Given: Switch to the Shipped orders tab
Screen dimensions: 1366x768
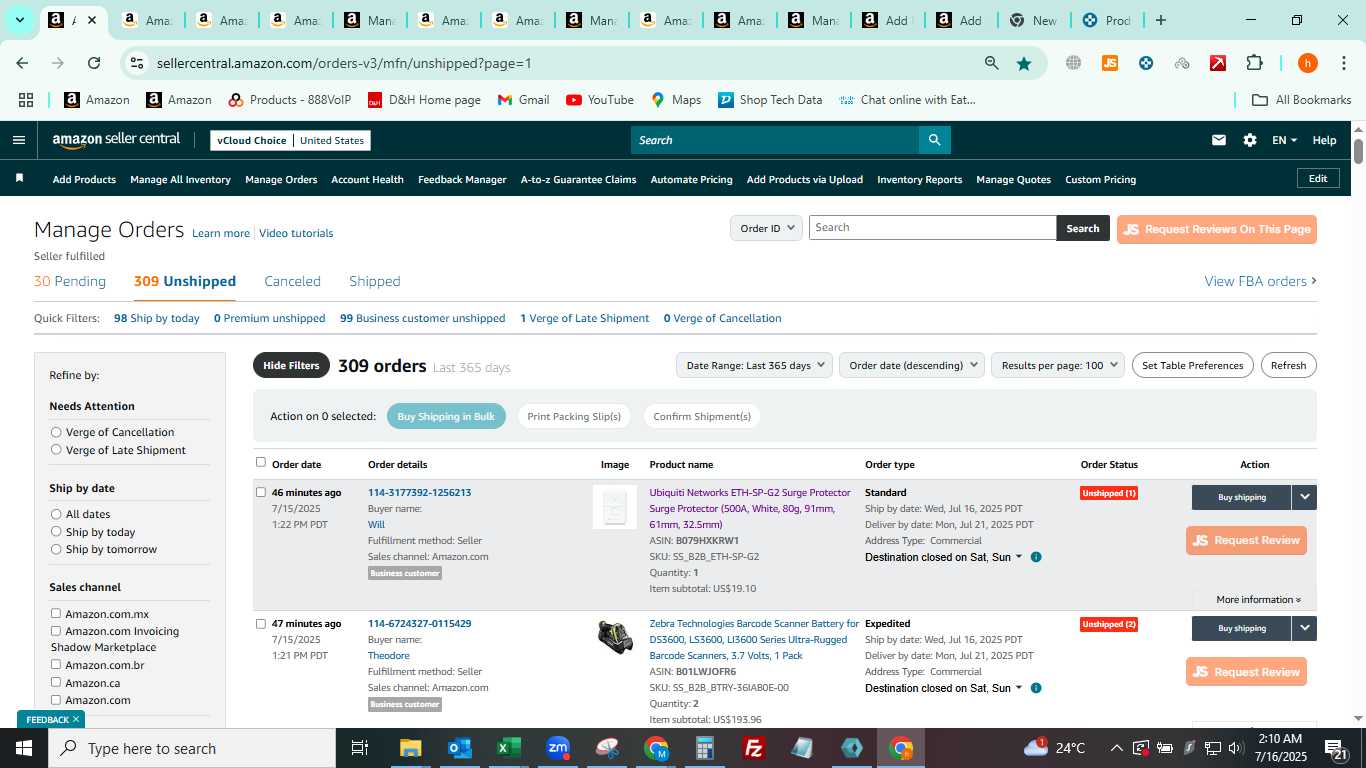Looking at the screenshot, I should click(375, 281).
